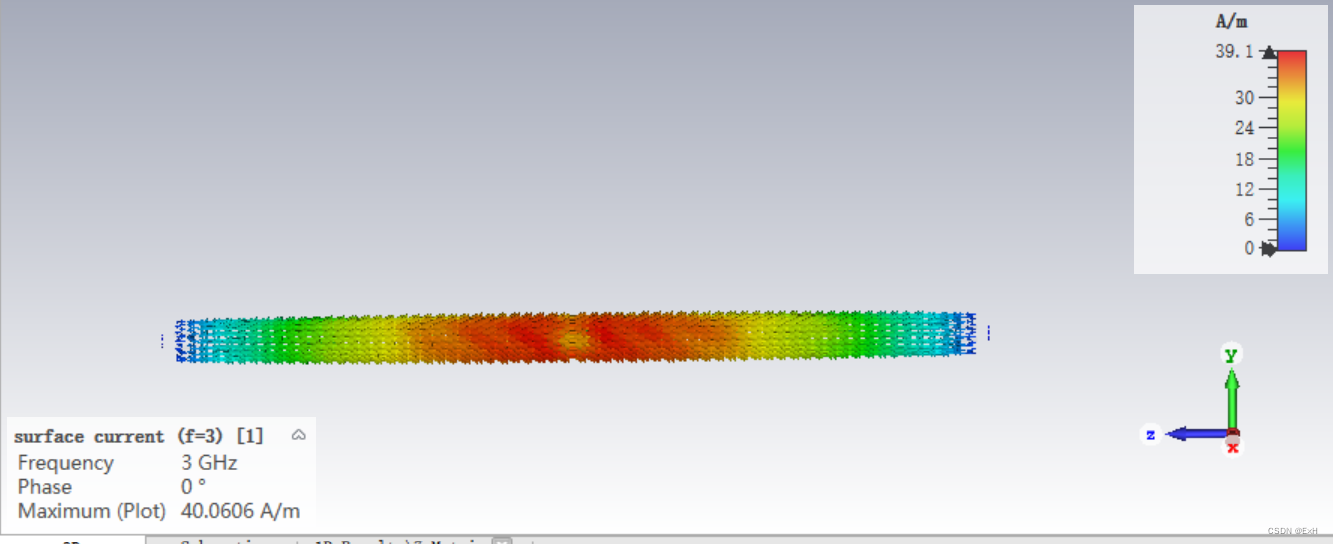Click the Frequency label
Image resolution: width=1333 pixels, height=544 pixels.
(x=66, y=463)
